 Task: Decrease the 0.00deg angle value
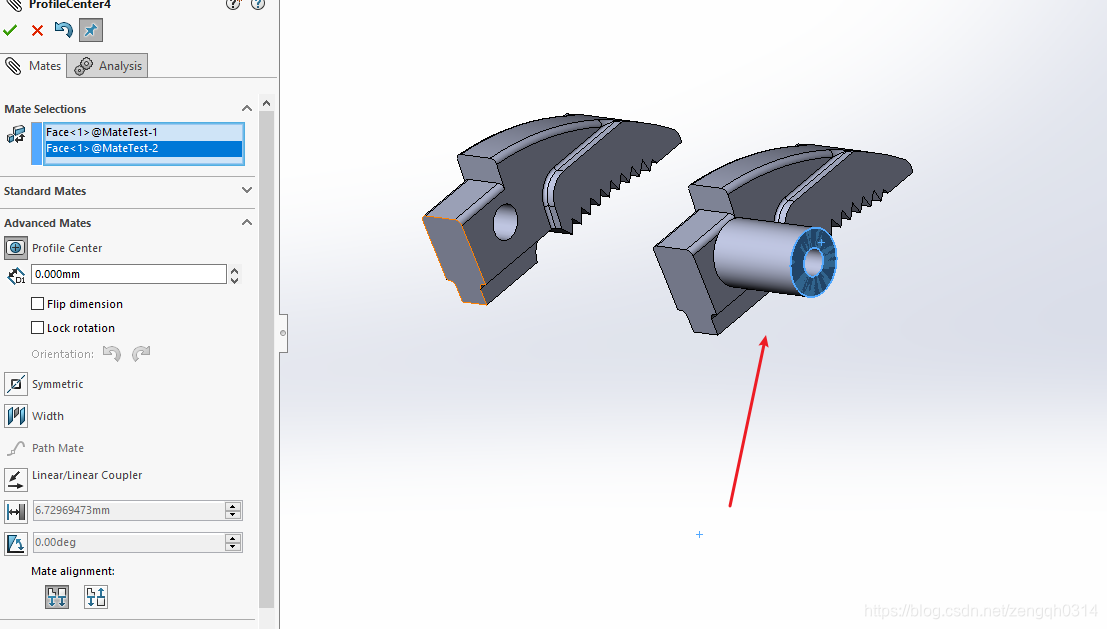[x=233, y=547]
